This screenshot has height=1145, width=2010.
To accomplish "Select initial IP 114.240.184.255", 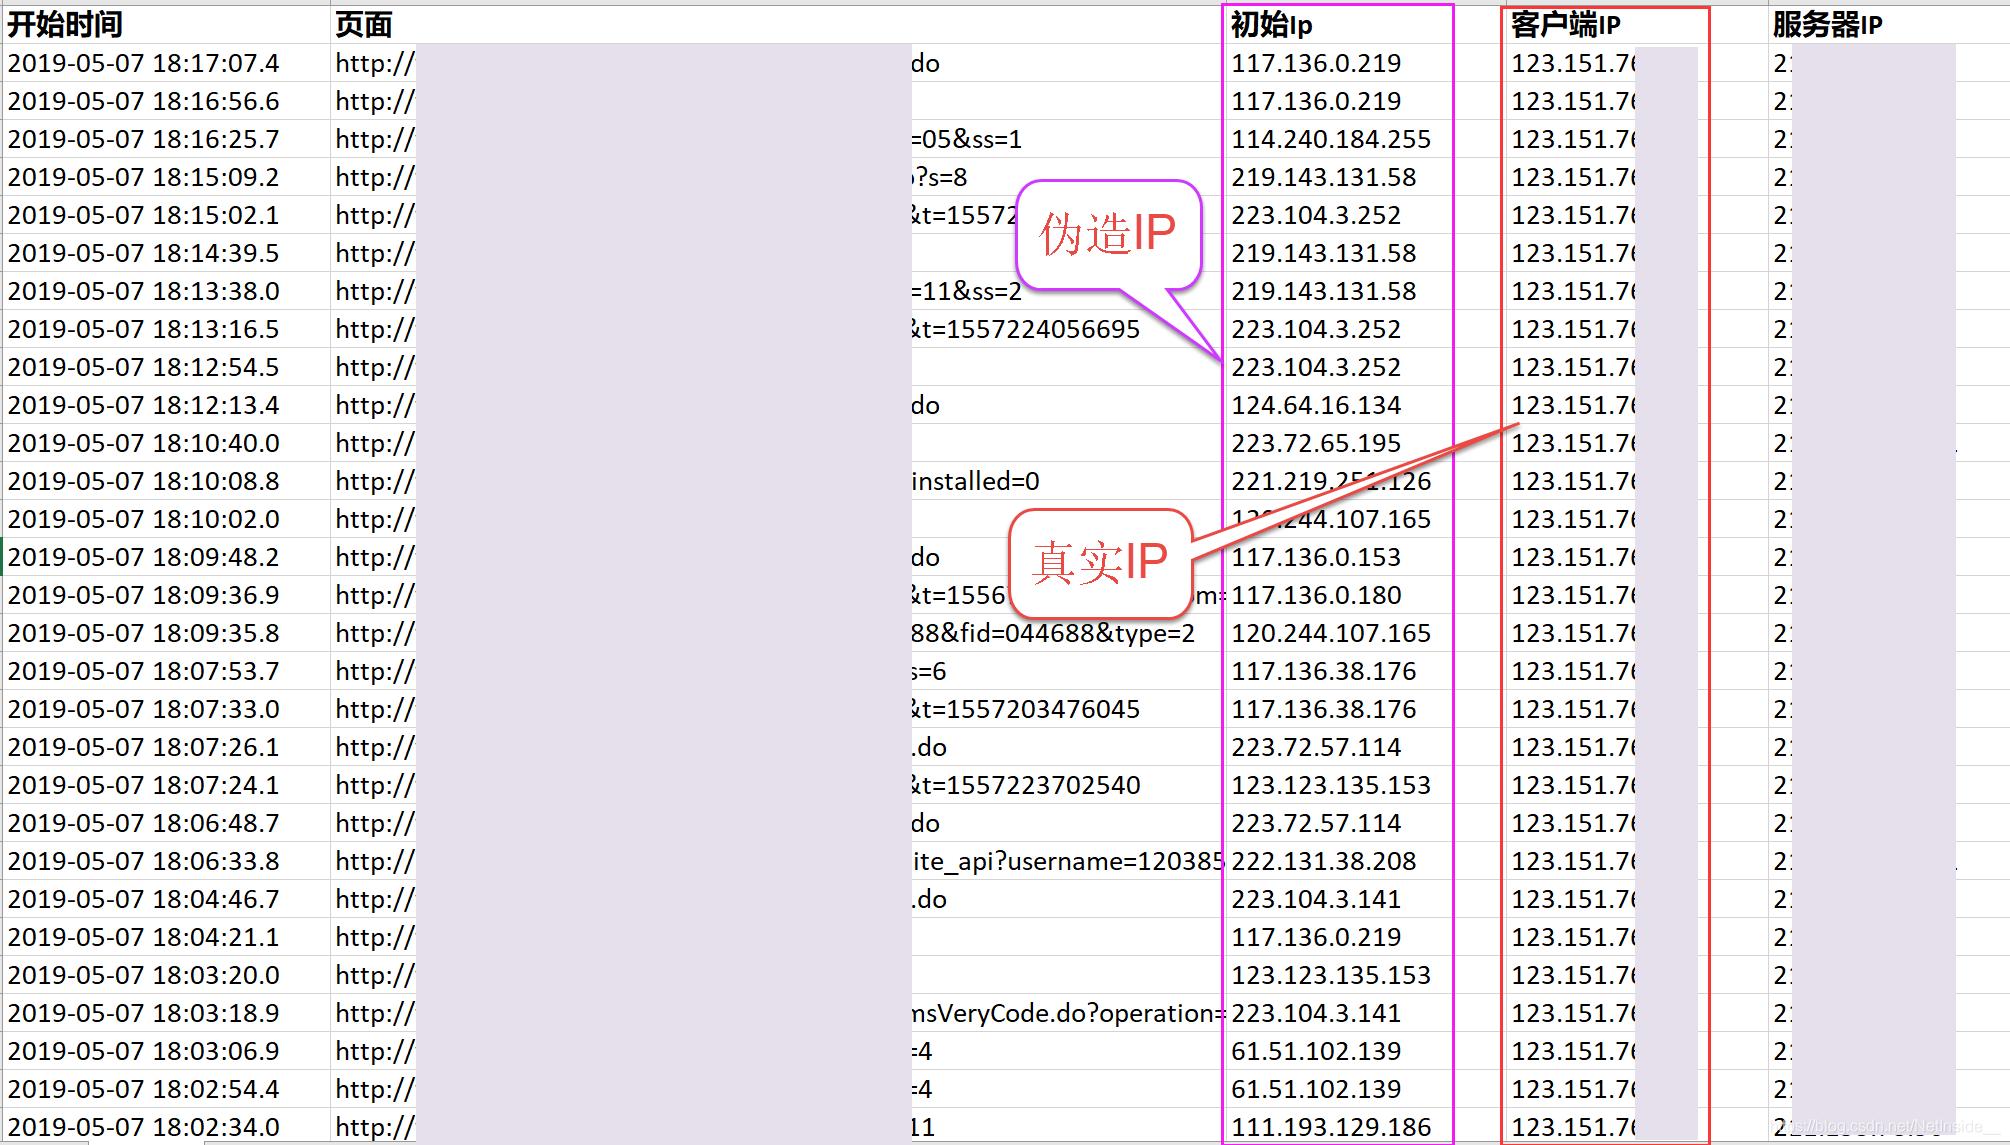I will [1331, 139].
